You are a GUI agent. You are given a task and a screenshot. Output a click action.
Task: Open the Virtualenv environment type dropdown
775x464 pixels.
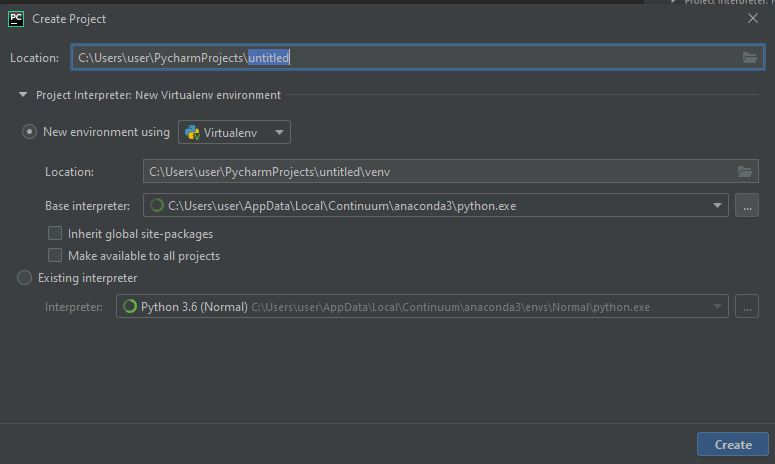click(235, 132)
